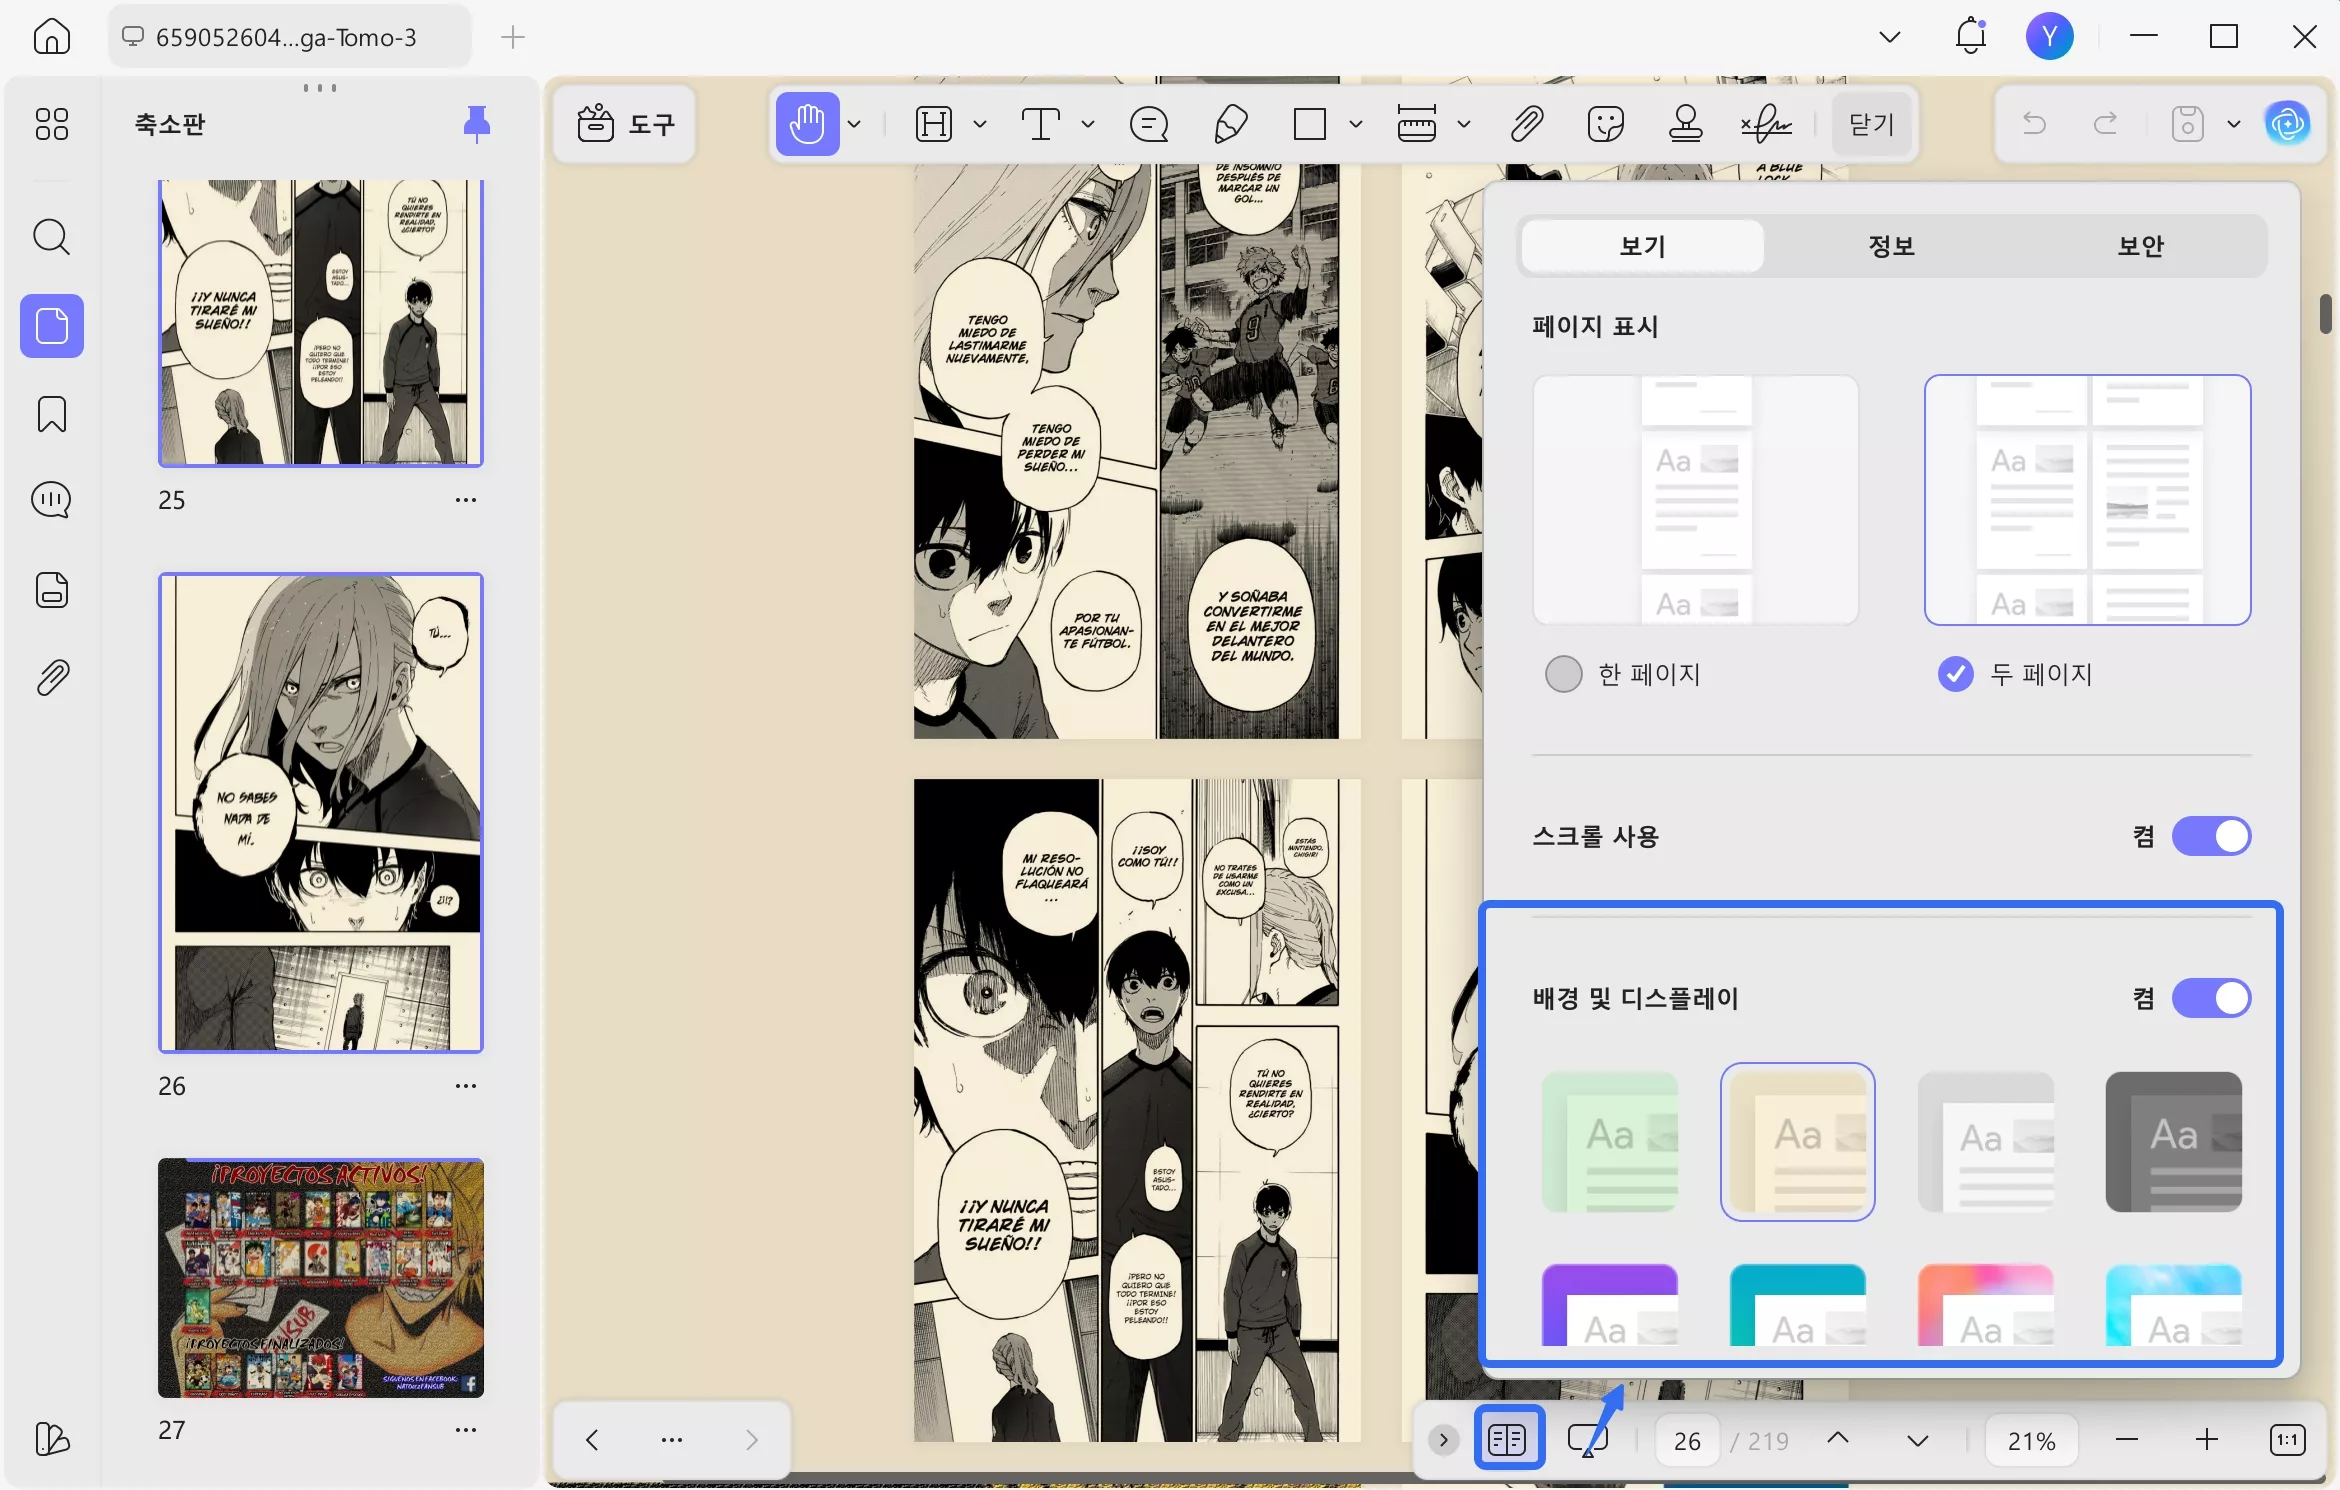Click the Attachment paperclip tool
The width and height of the screenshot is (2340, 1490).
1527,123
